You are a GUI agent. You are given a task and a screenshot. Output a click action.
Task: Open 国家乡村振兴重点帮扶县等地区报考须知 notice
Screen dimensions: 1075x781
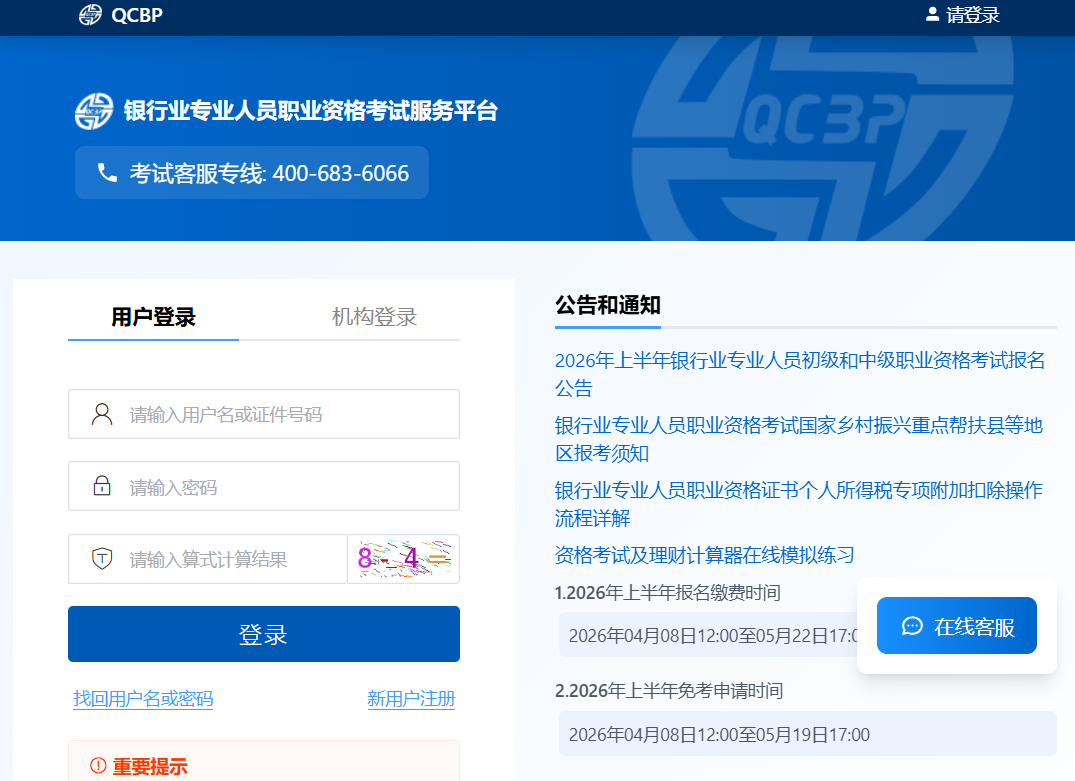[x=799, y=439]
